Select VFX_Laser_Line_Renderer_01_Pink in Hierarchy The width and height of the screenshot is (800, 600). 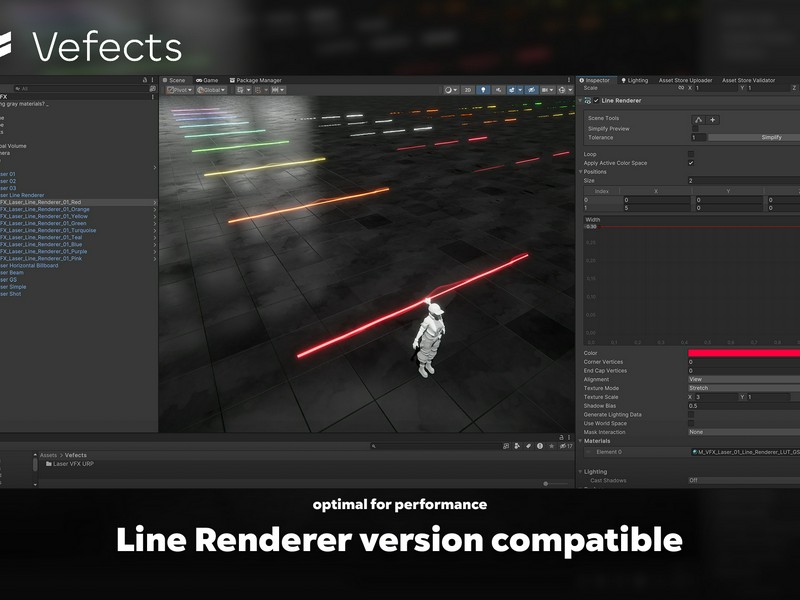click(x=41, y=258)
